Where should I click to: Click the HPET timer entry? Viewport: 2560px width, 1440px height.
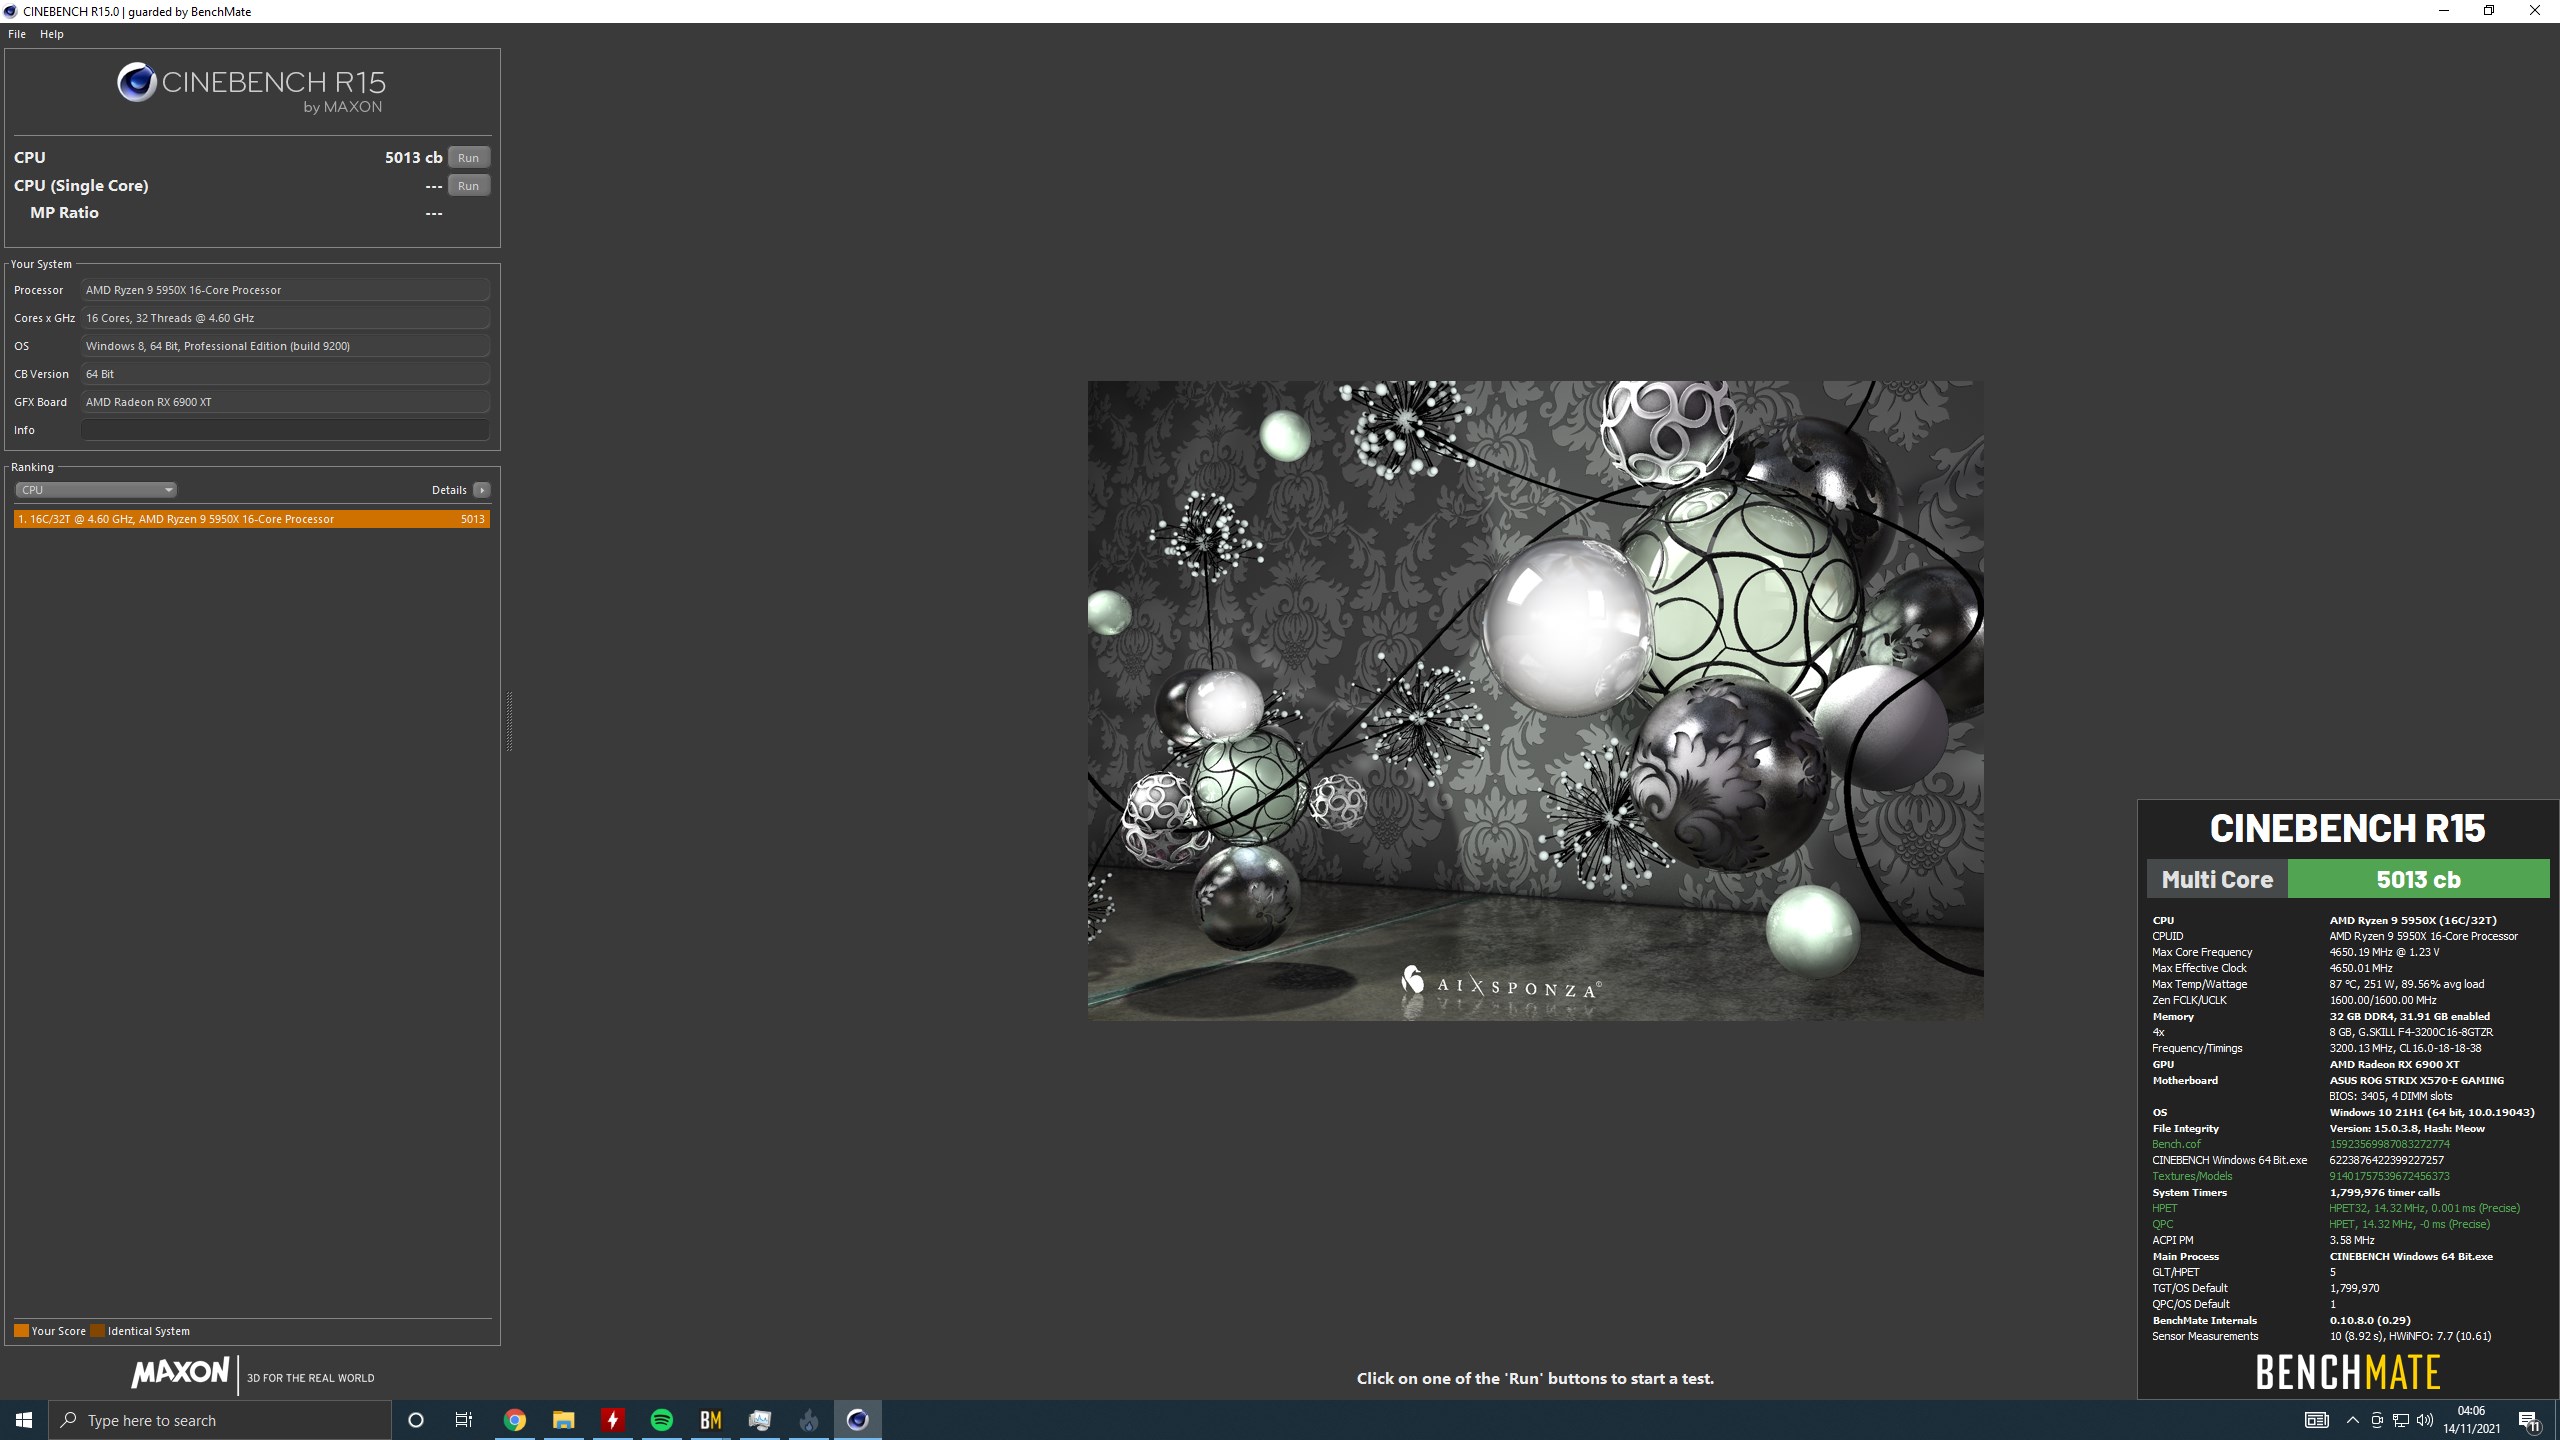[x=2164, y=1208]
